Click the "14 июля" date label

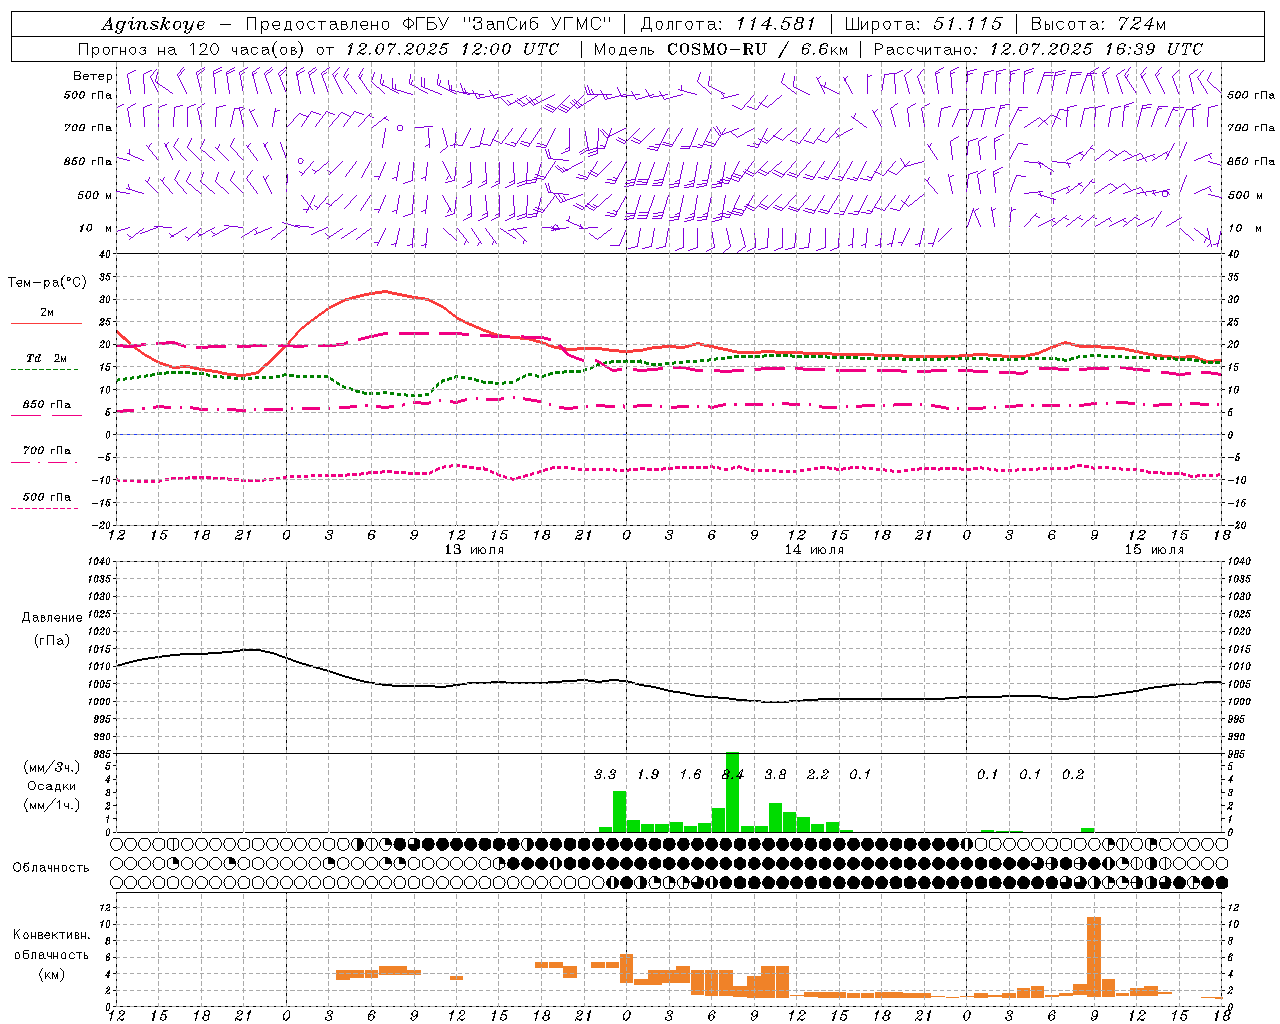pos(814,550)
